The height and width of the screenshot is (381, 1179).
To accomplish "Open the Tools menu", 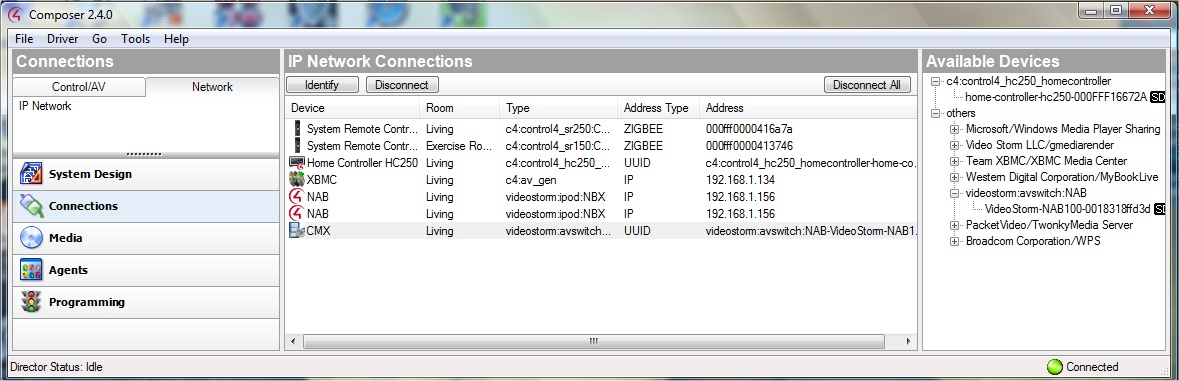I will (x=135, y=39).
